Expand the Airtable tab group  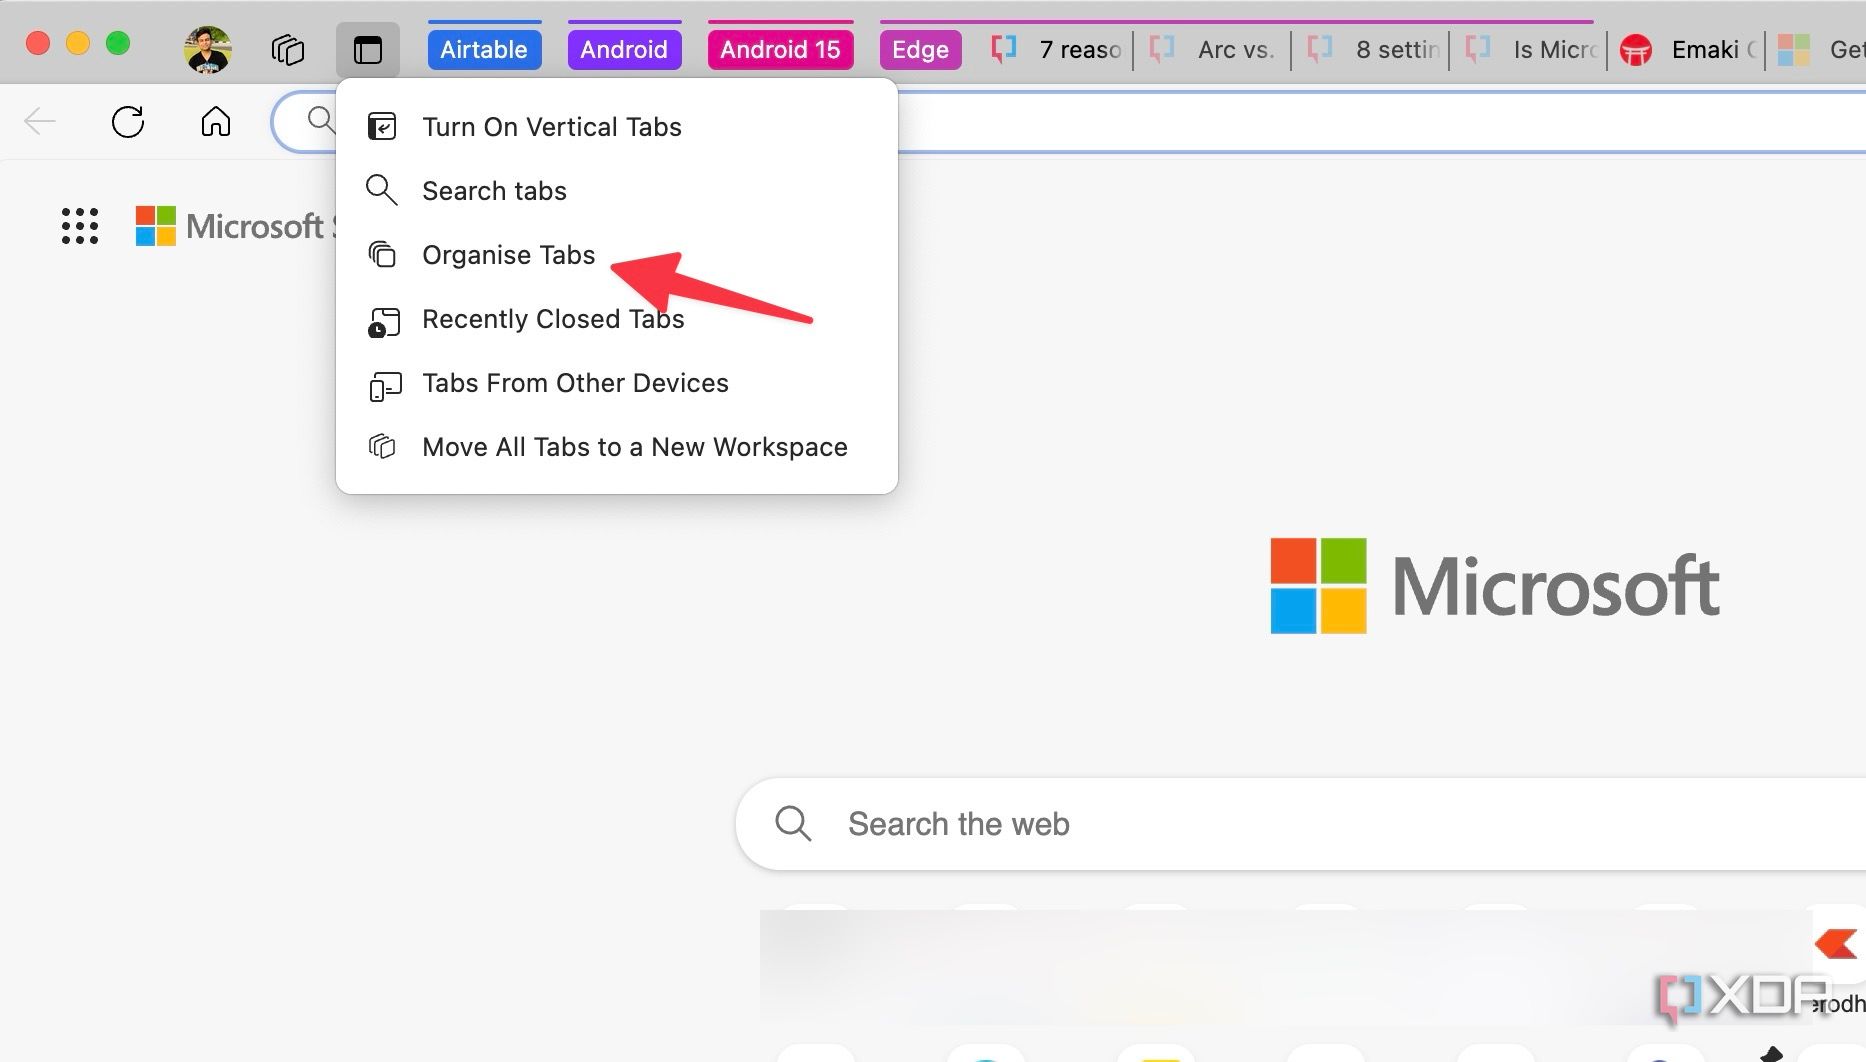pos(484,49)
